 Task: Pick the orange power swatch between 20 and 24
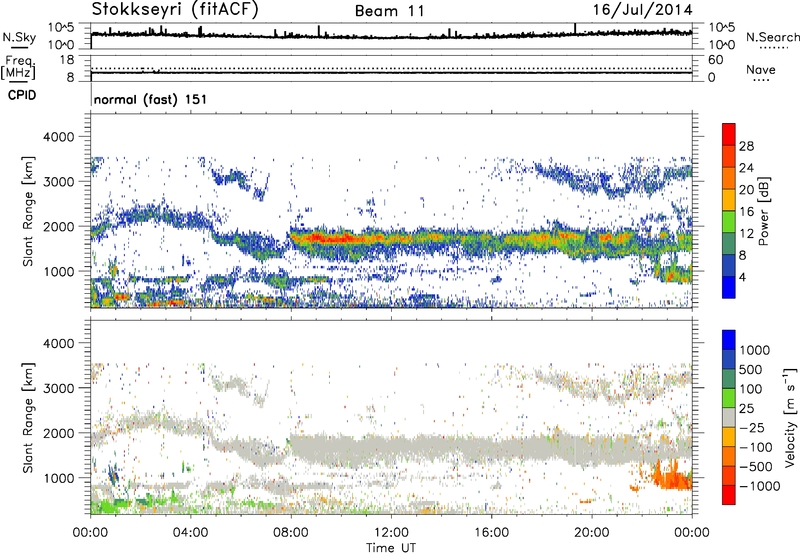(x=729, y=178)
